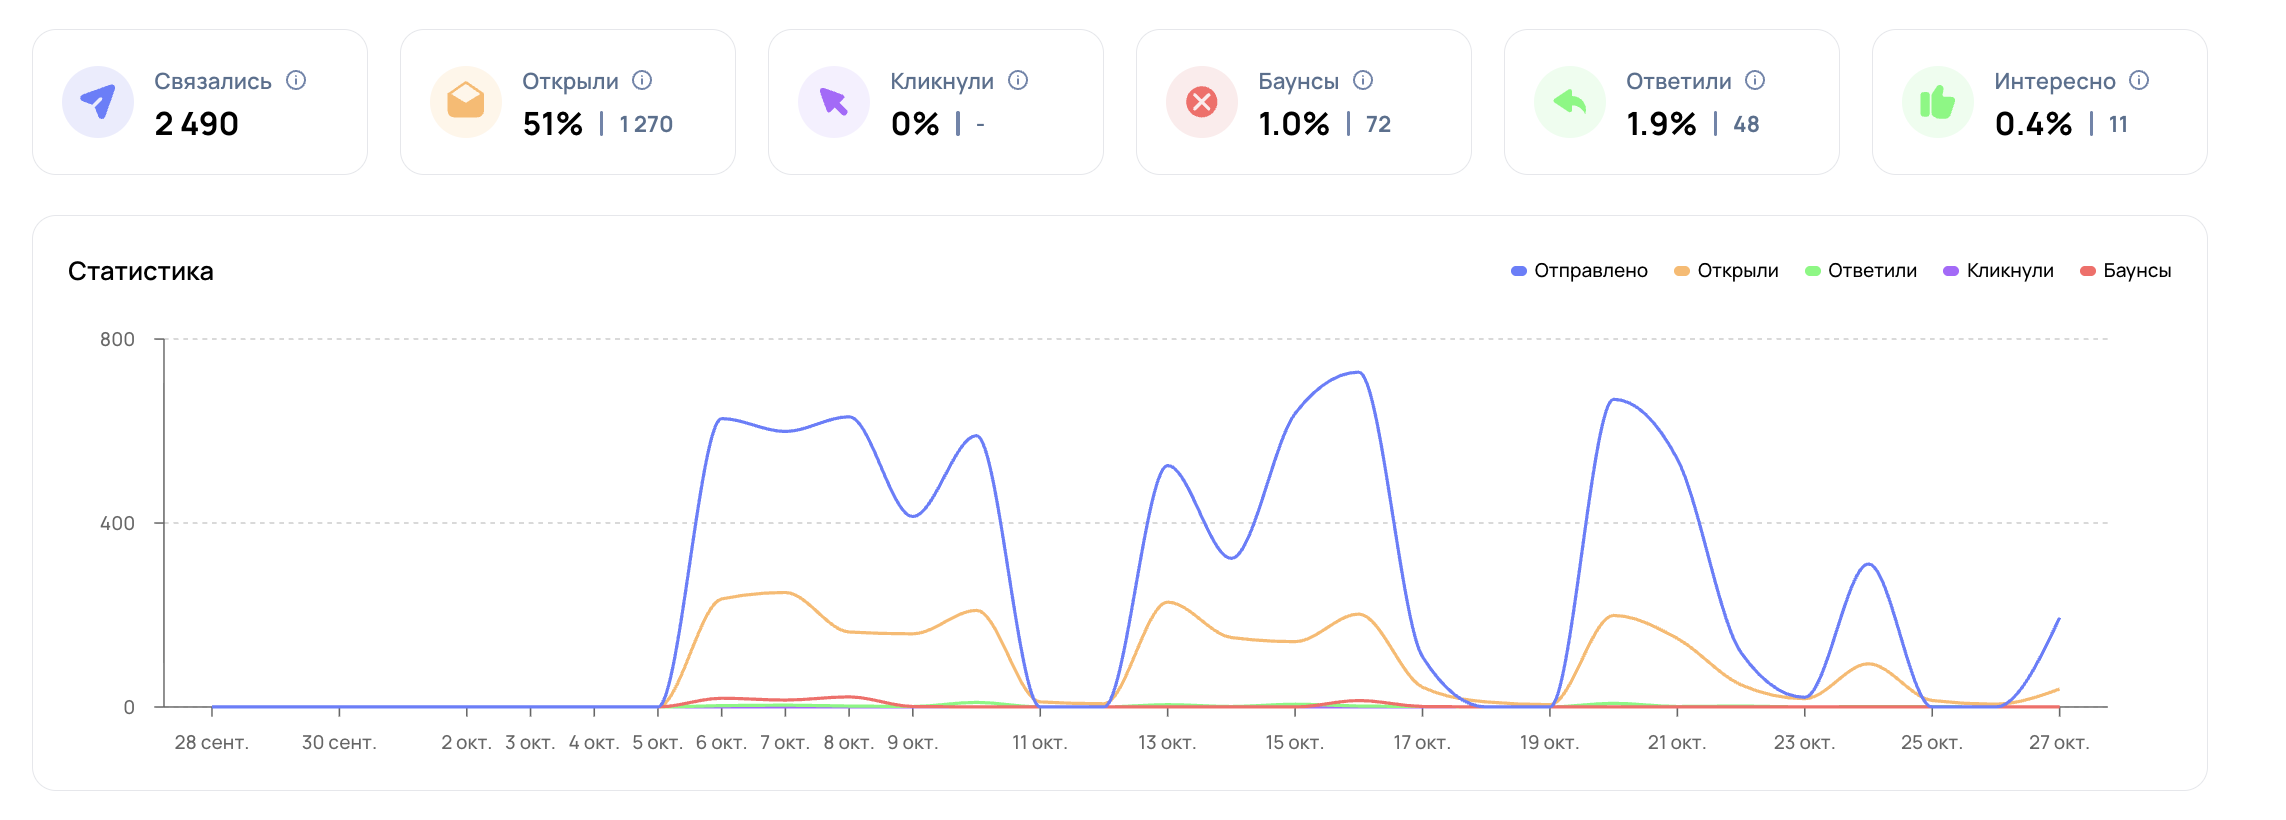This screenshot has width=2286, height=820.
Task: Click the open envelope icon in Открыли card
Action: pos(466,102)
